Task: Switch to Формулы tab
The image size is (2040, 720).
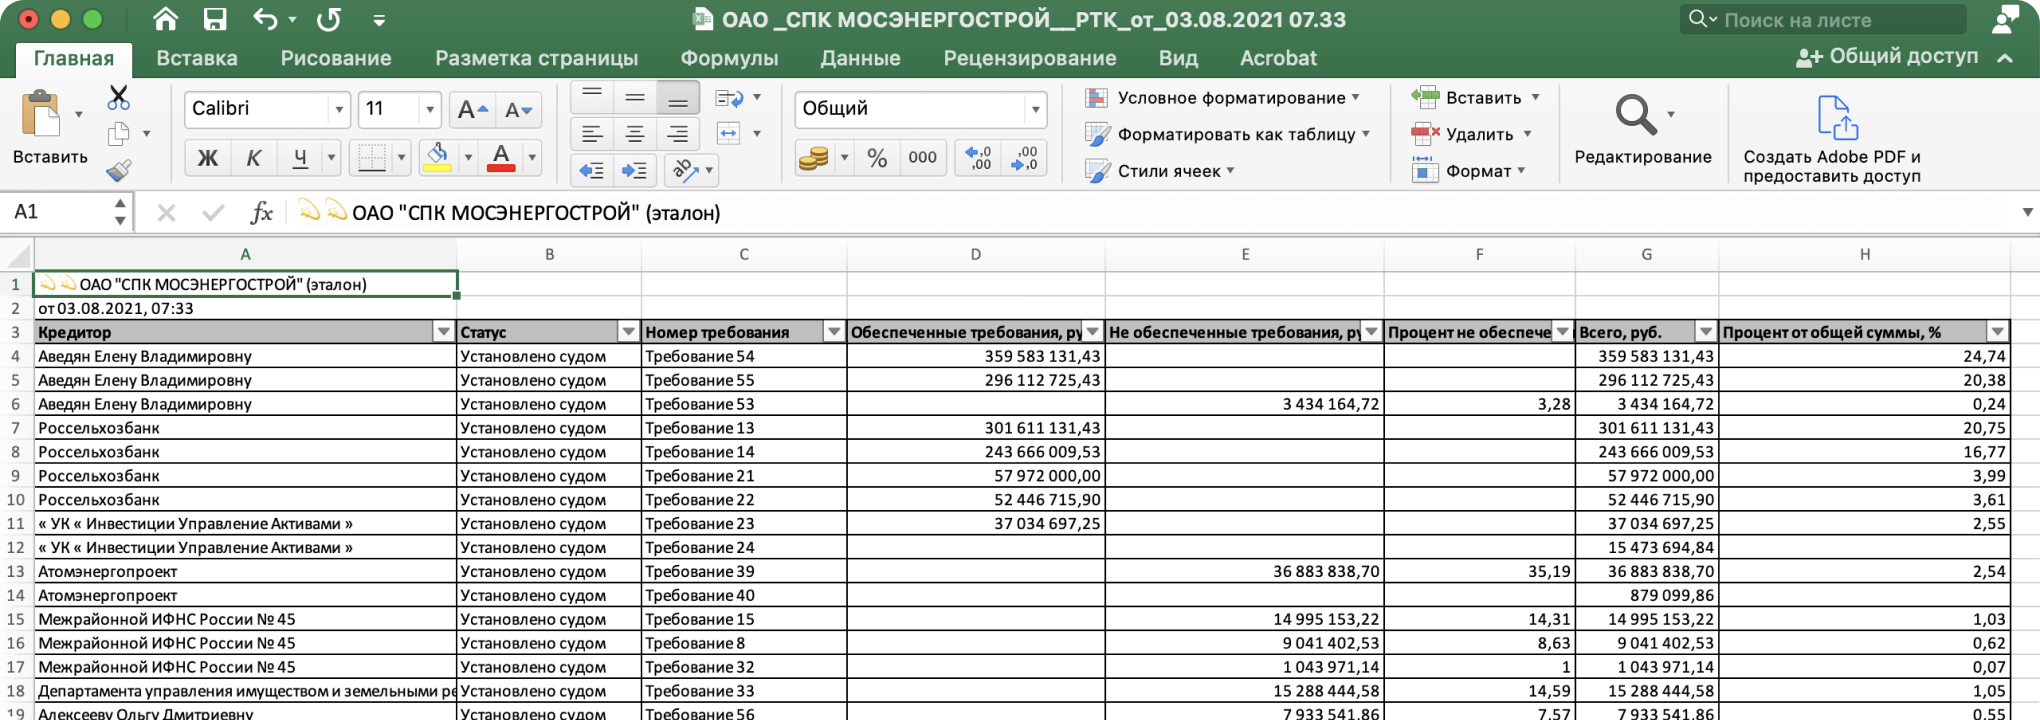Action: [729, 58]
